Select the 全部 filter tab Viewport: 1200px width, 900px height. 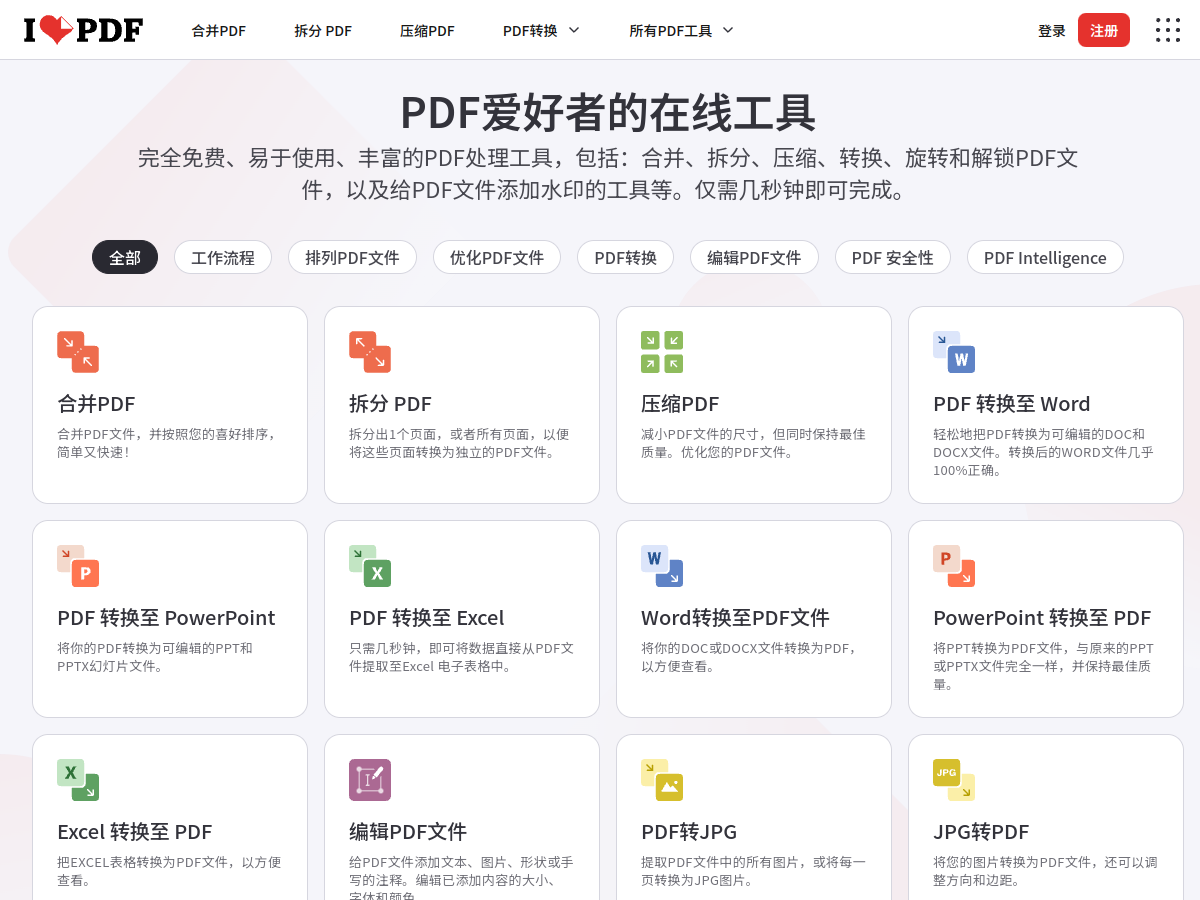point(125,257)
